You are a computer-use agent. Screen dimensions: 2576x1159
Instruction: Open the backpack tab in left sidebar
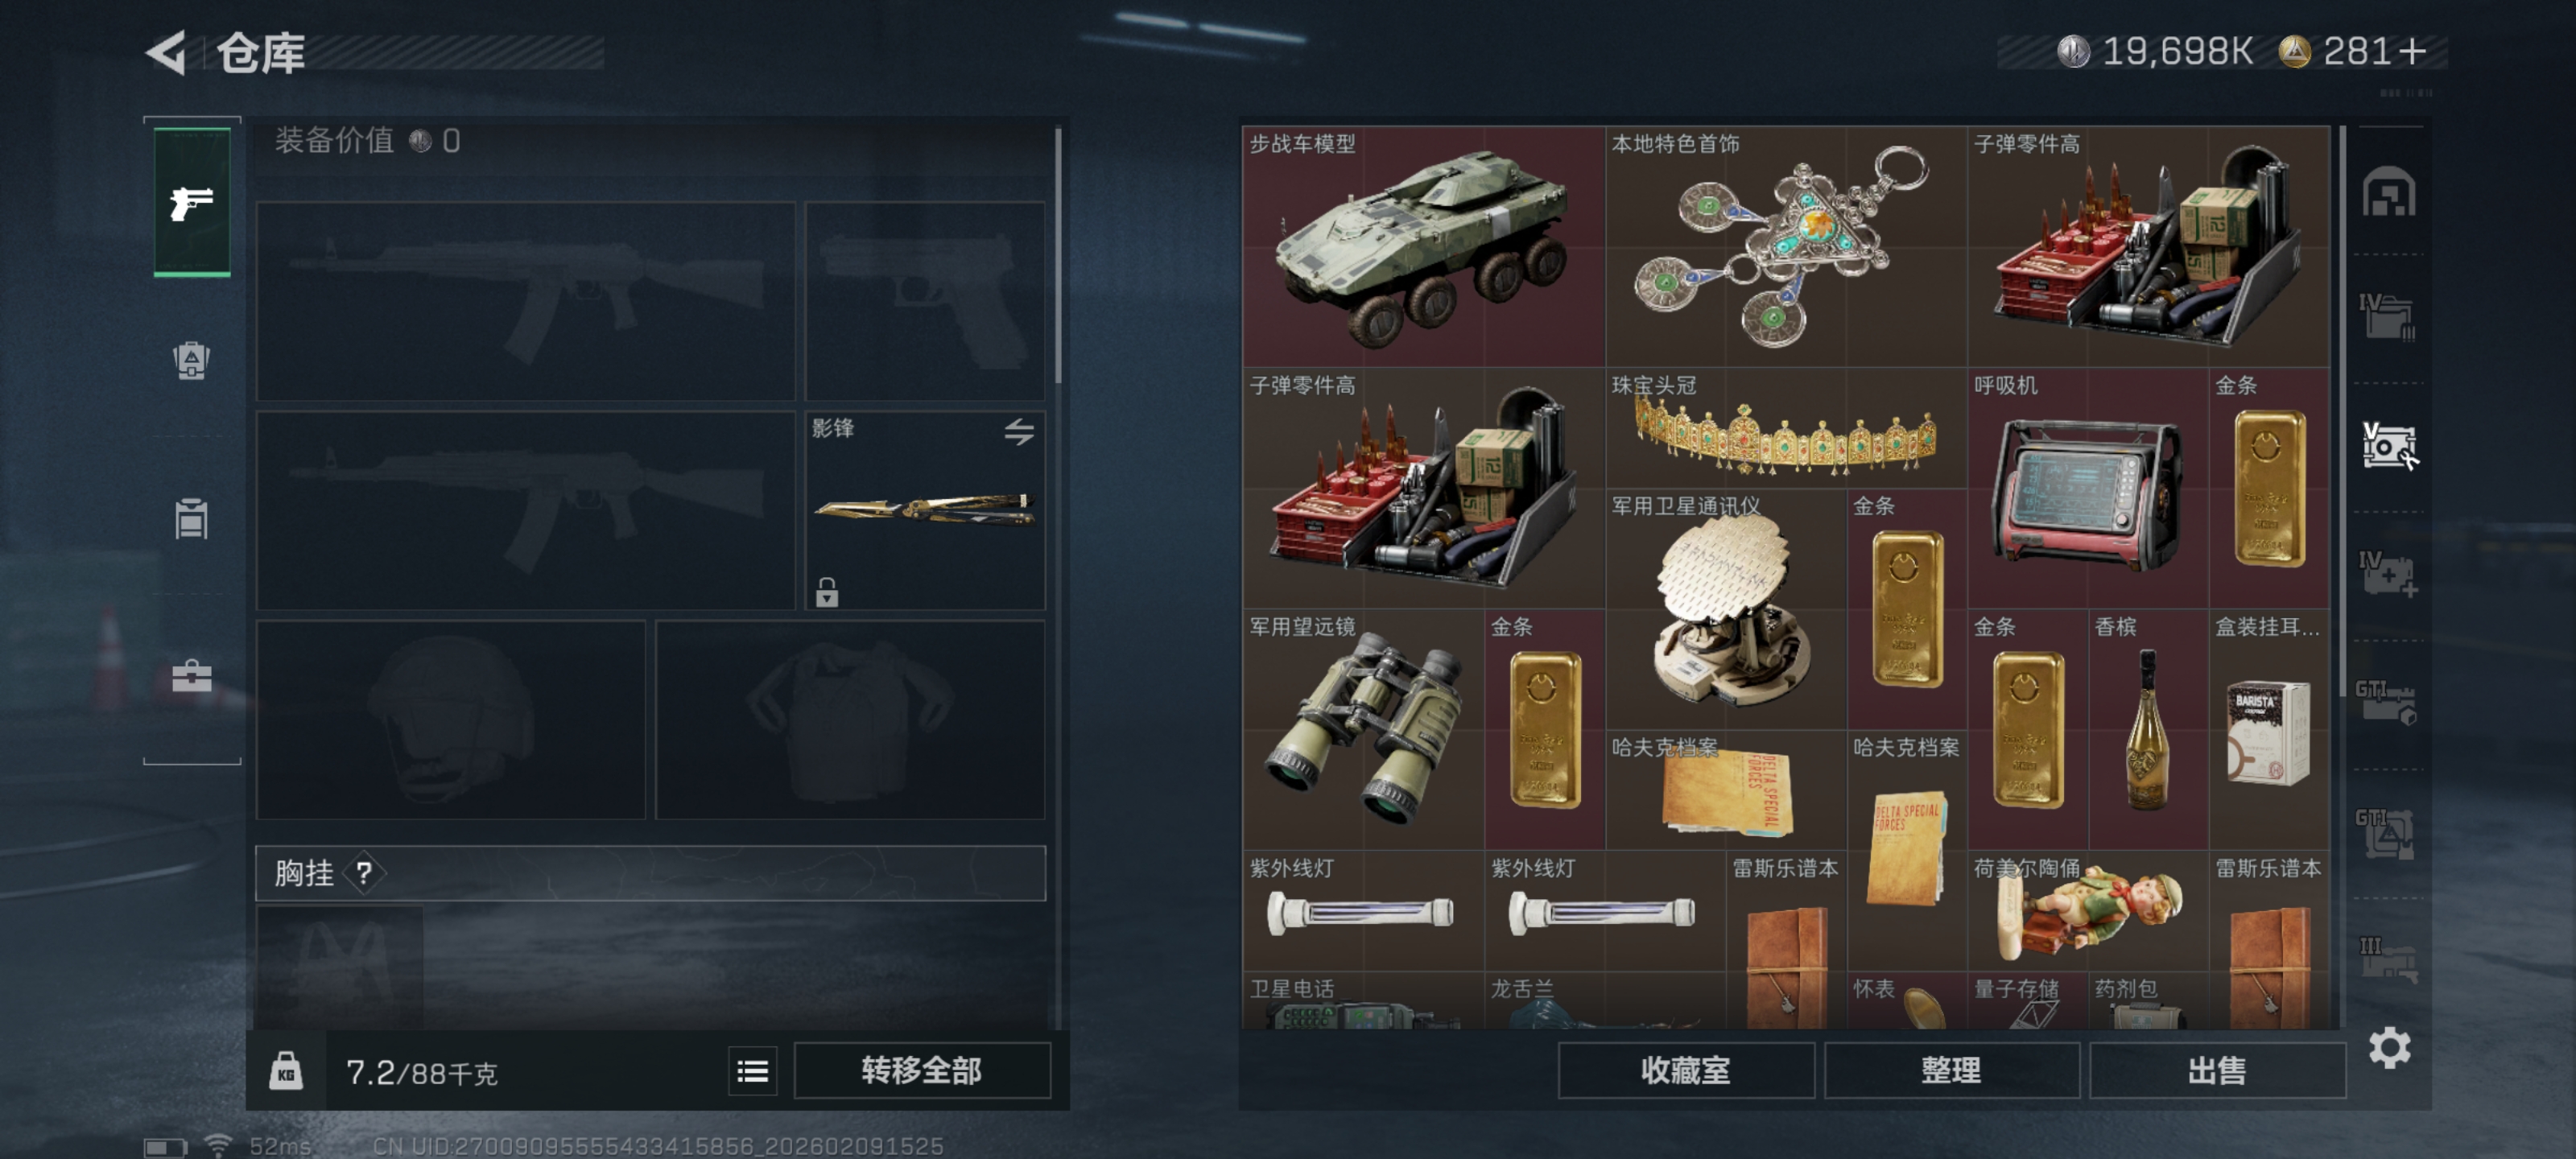(191, 361)
